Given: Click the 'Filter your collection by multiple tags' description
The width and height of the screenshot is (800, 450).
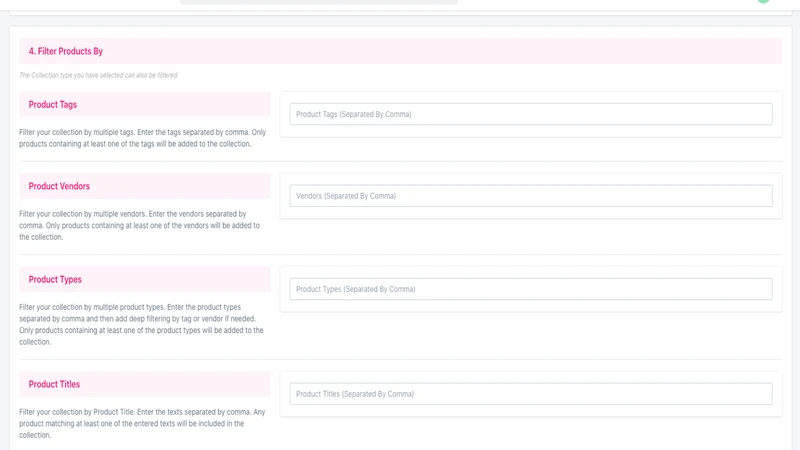Looking at the screenshot, I should click(143, 138).
